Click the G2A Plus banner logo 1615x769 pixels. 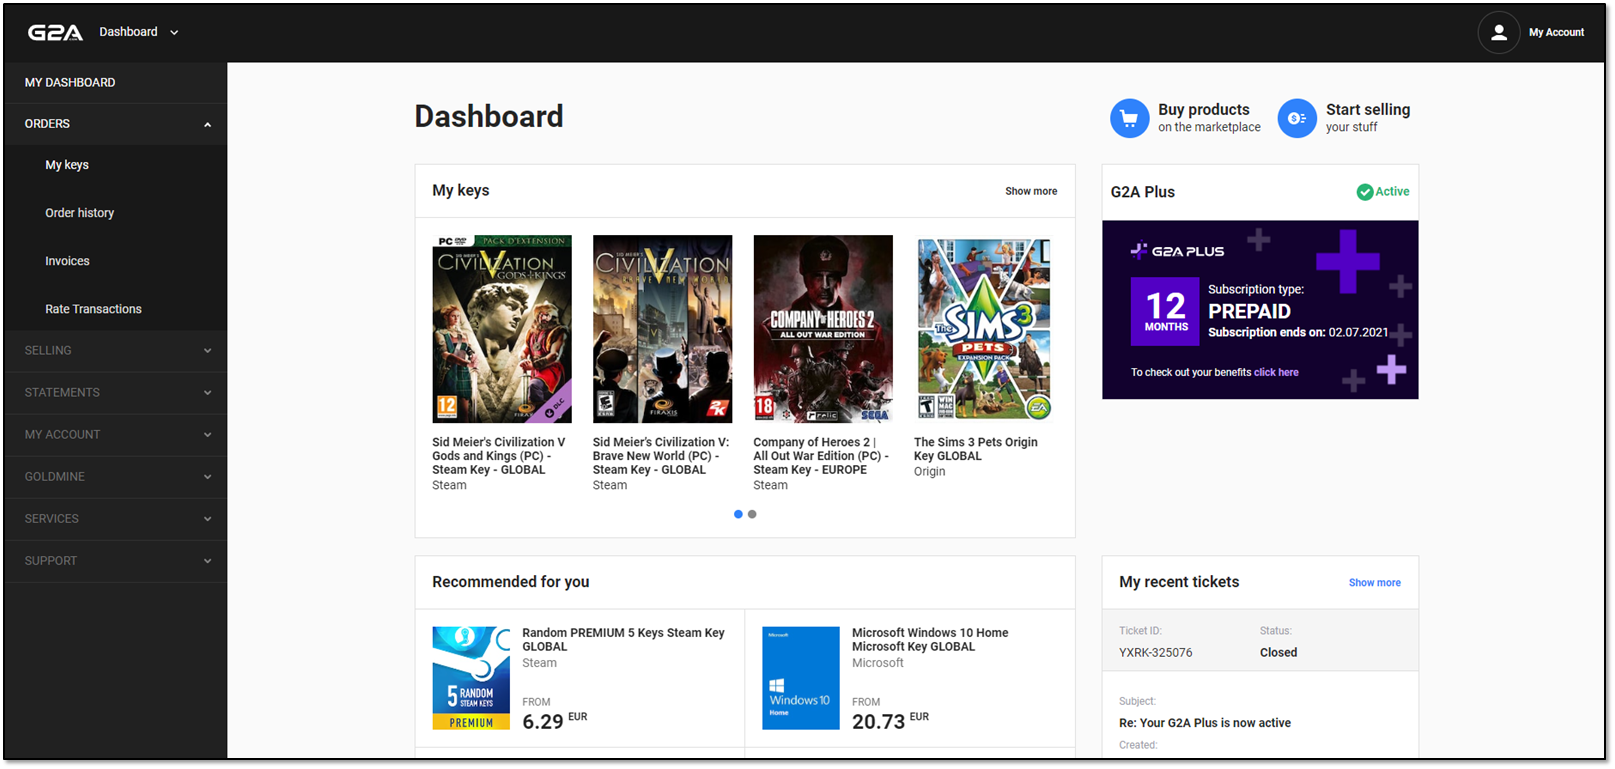pos(1177,251)
